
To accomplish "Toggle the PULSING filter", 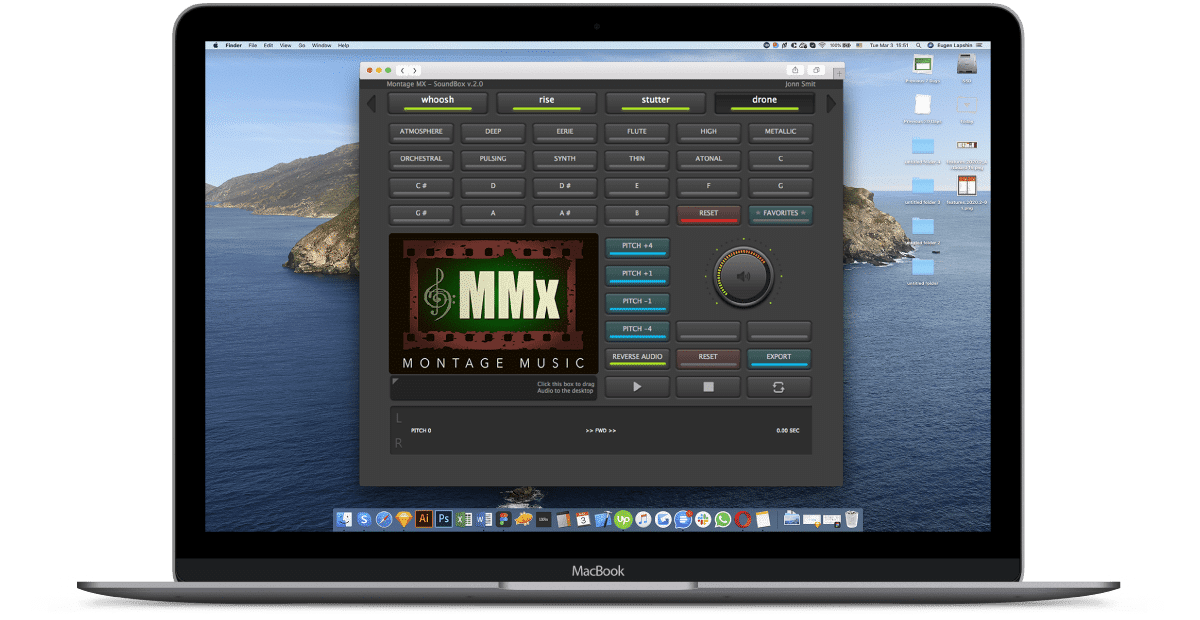I will (493, 160).
